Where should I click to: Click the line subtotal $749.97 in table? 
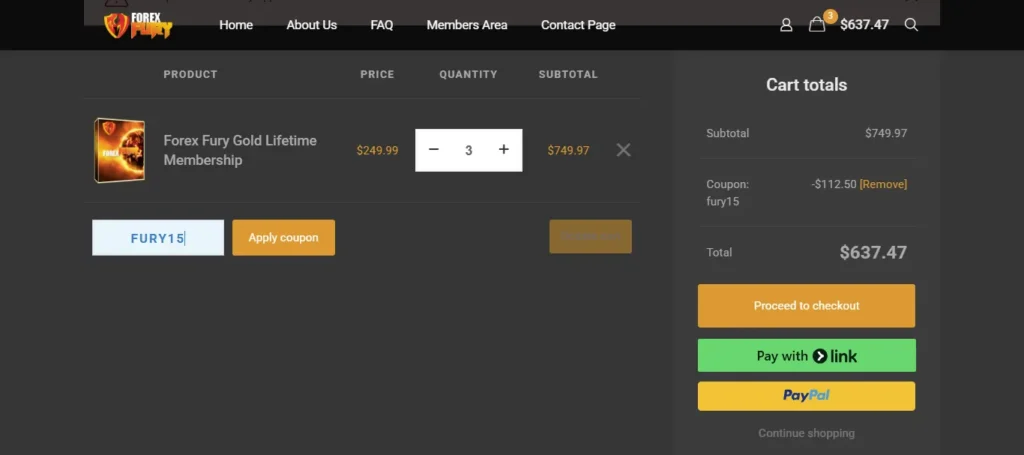568,151
